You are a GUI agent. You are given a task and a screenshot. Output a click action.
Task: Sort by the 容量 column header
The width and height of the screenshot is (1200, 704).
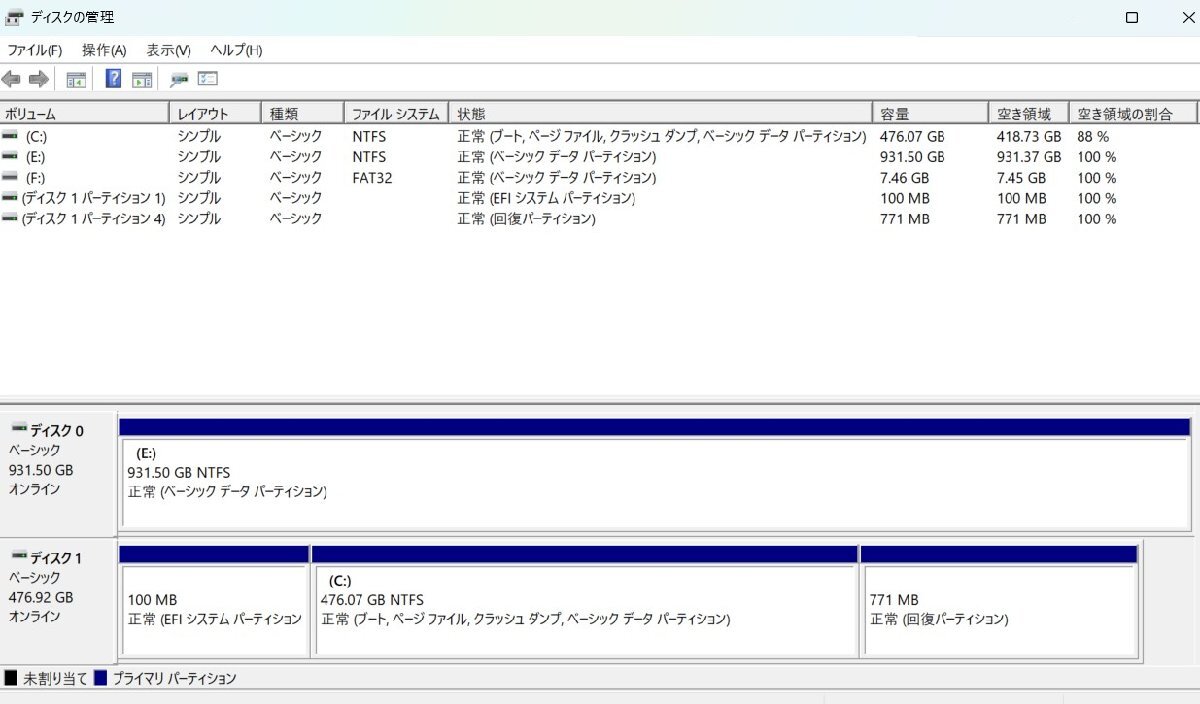pyautogui.click(x=930, y=114)
